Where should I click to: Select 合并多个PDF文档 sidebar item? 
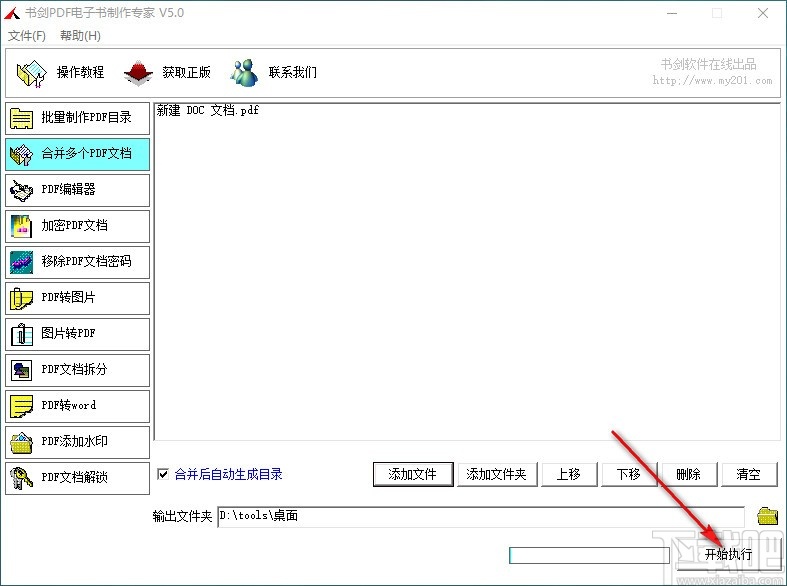coord(78,154)
